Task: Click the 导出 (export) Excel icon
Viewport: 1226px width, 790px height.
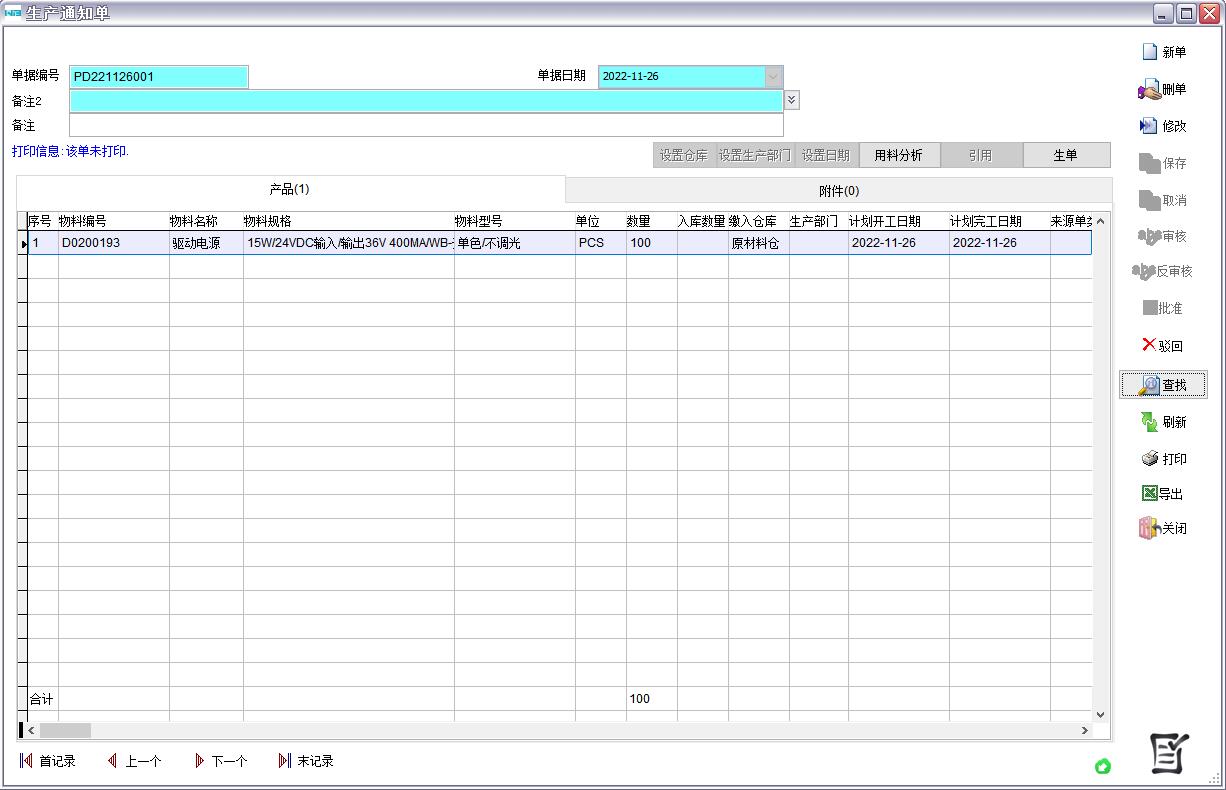Action: (1150, 494)
